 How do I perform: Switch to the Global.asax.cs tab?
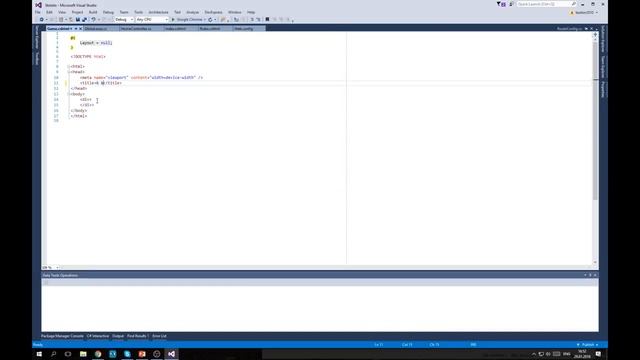(101, 29)
